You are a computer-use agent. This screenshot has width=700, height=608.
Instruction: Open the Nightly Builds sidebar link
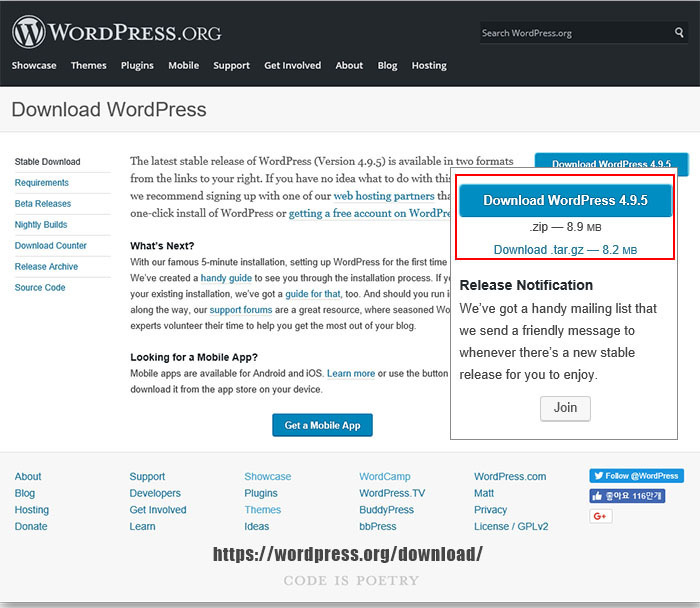41,225
